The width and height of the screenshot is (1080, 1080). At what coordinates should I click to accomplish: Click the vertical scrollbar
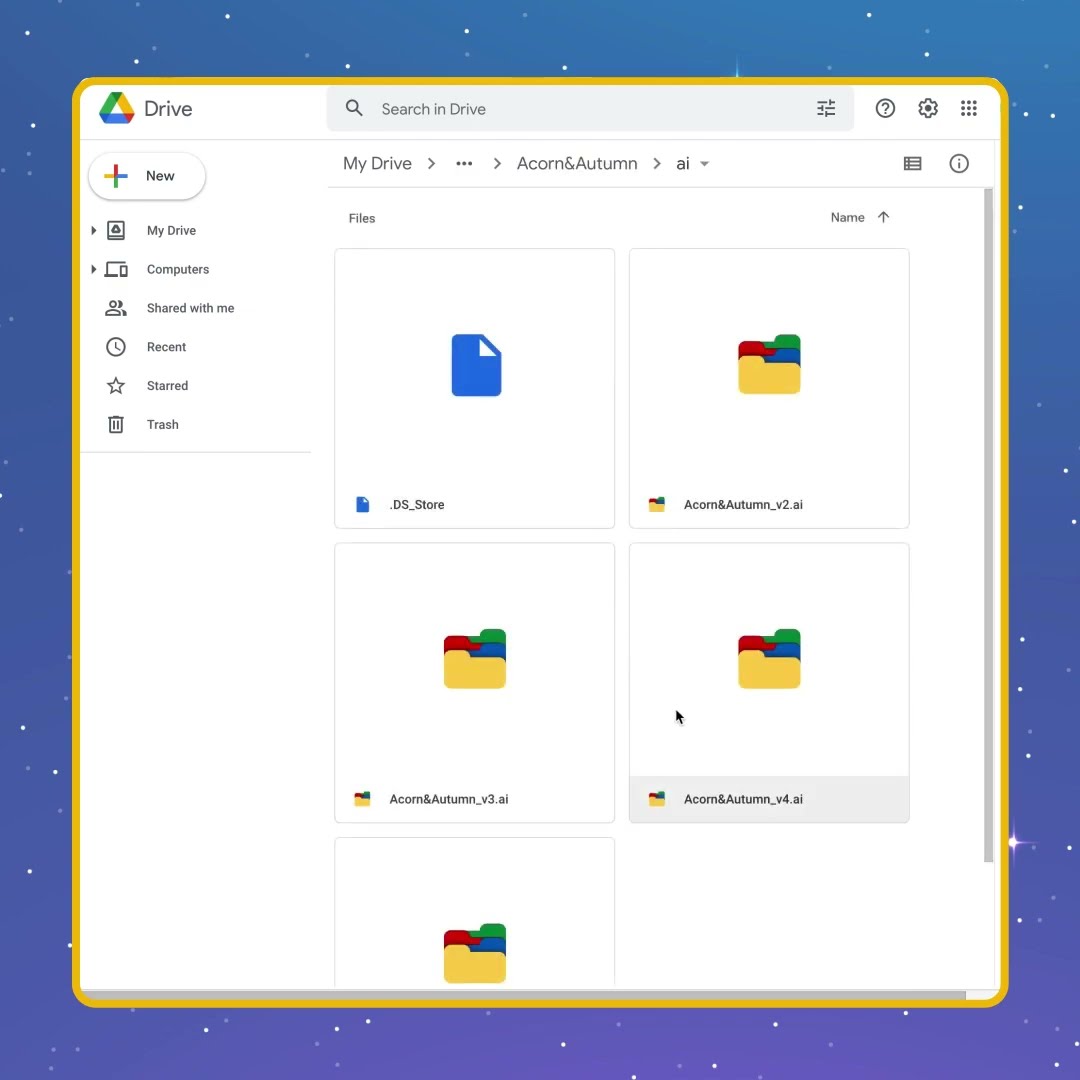coord(988,525)
